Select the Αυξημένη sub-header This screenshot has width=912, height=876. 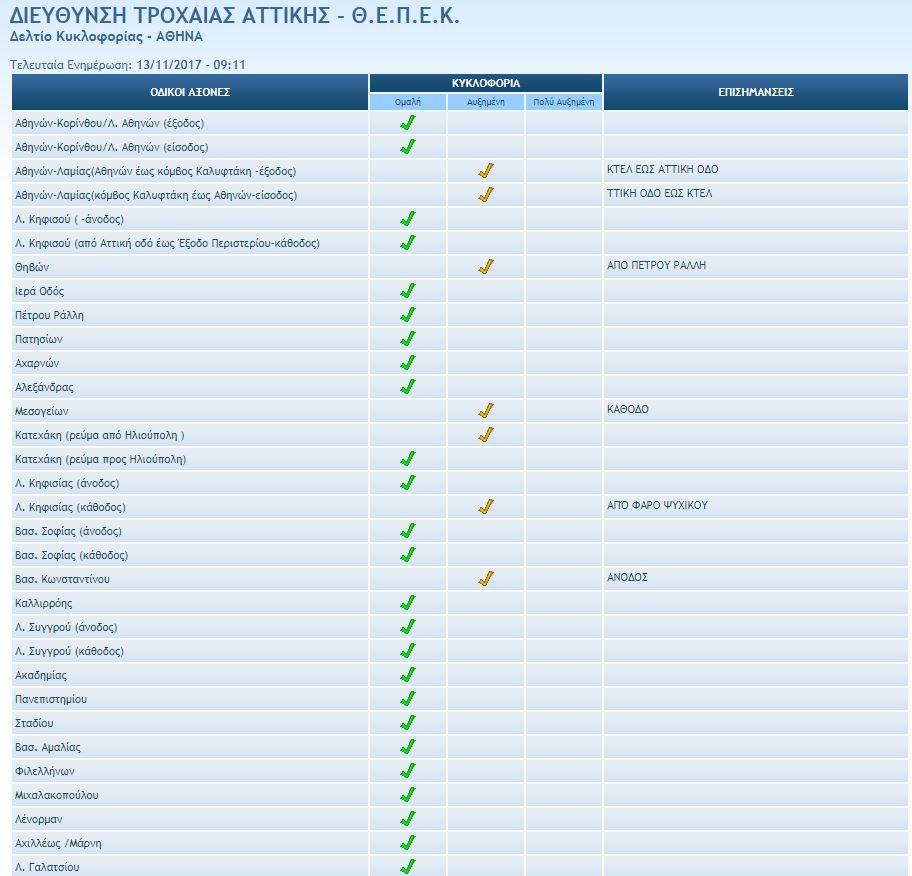tap(486, 102)
